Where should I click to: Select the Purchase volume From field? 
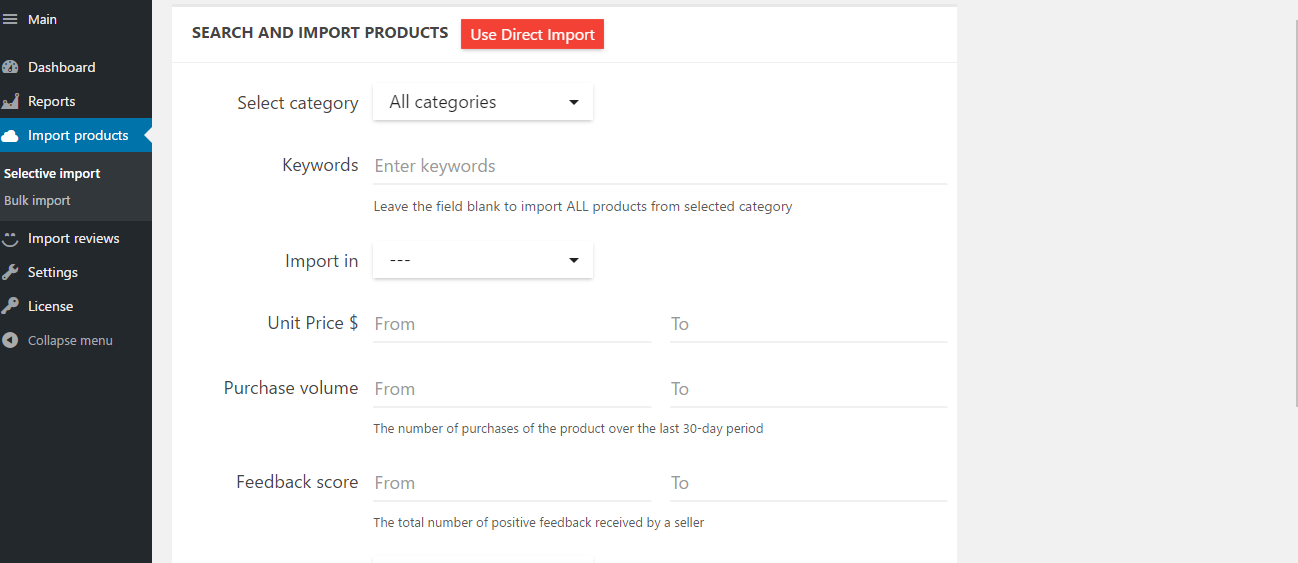511,389
